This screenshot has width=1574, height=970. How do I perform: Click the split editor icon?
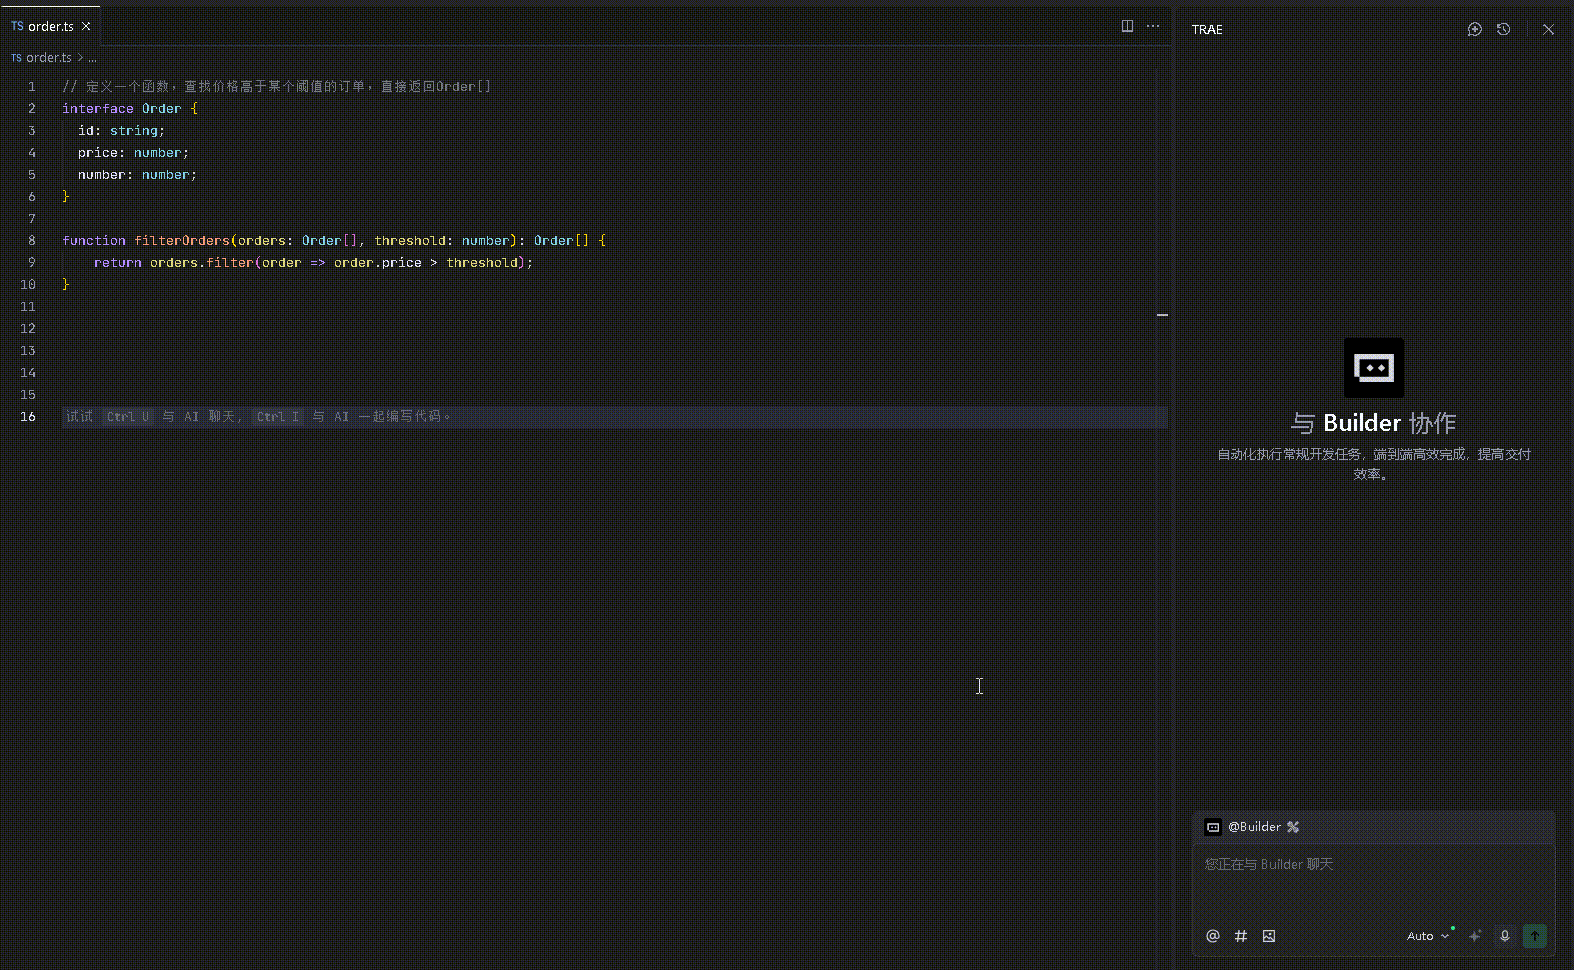coord(1127,26)
